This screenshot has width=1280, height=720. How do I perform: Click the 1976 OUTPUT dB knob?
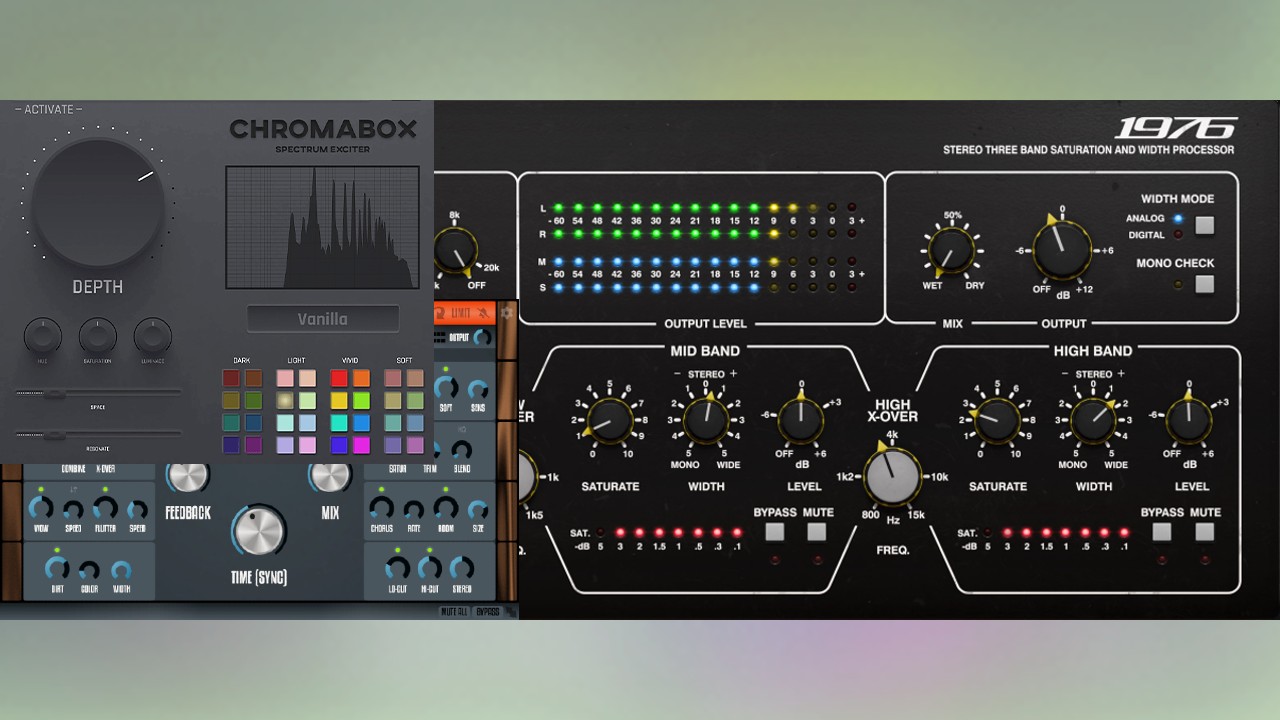[1062, 250]
